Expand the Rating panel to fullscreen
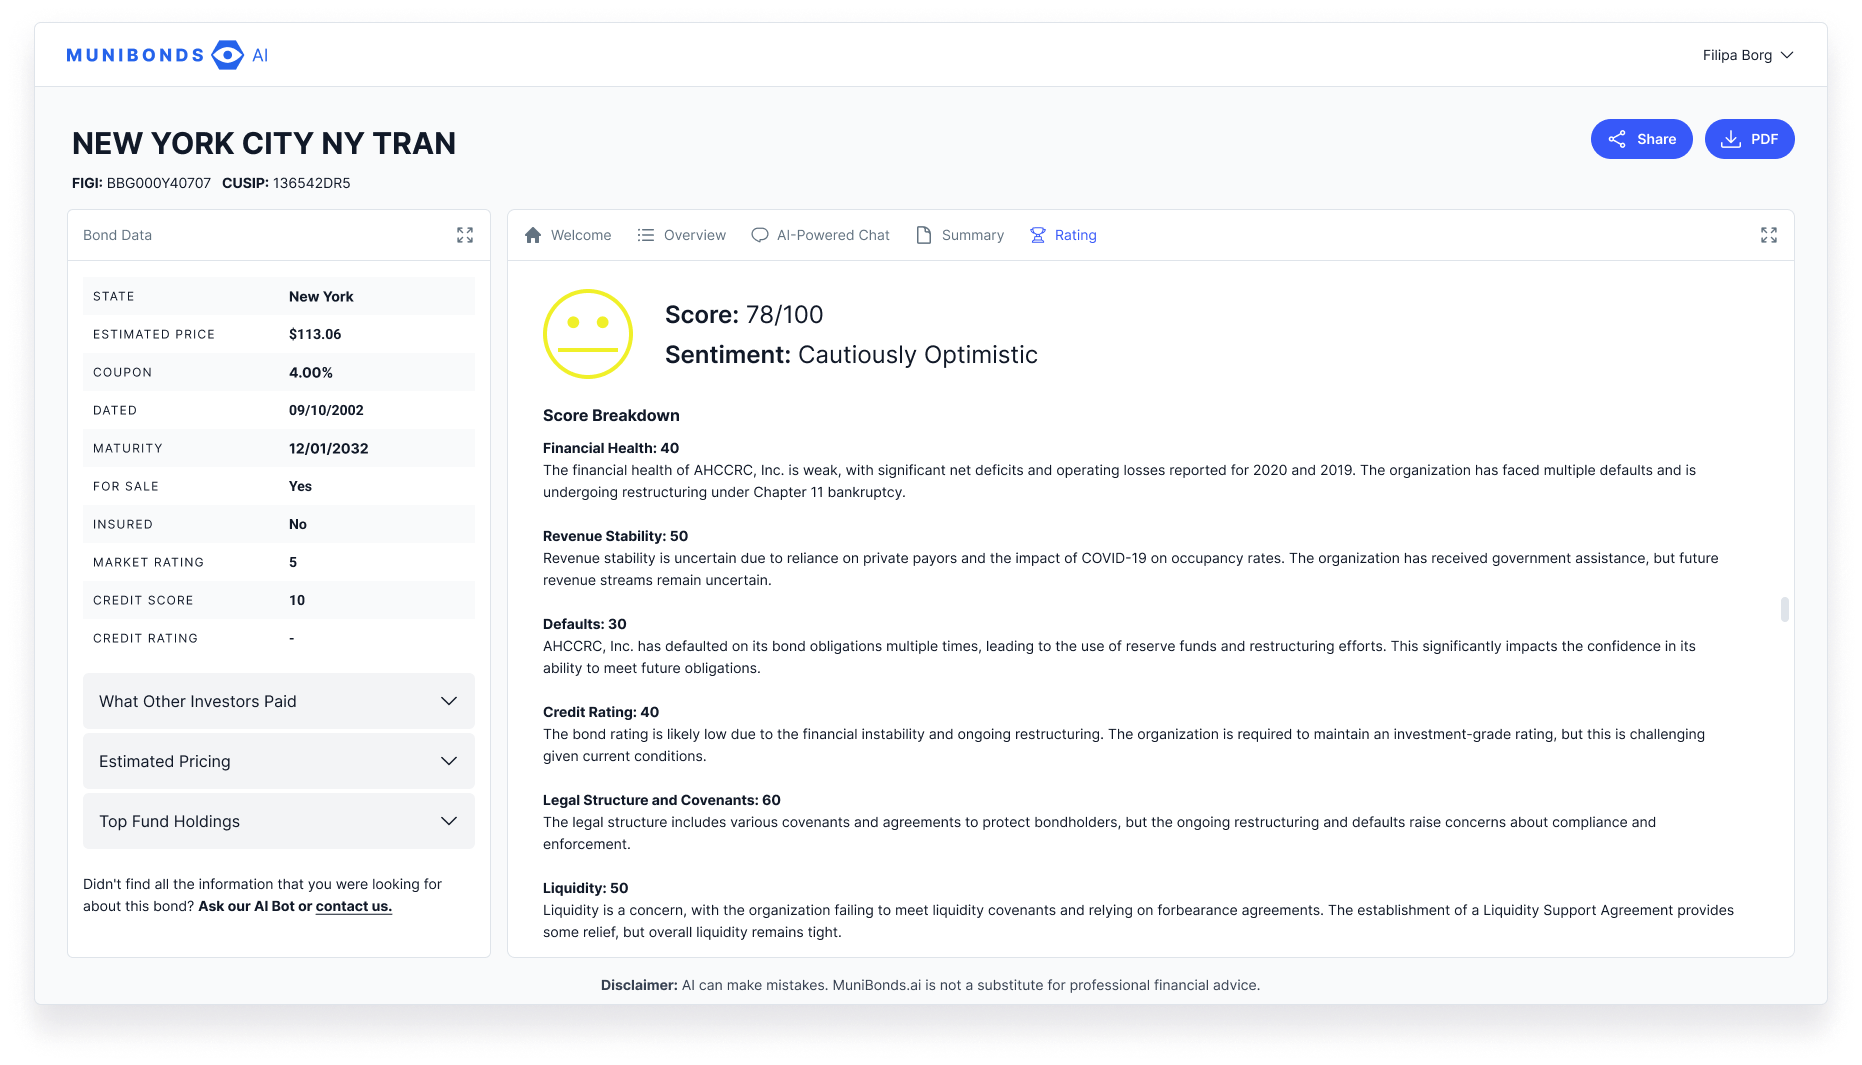Screen dimensions: 1862x1065 click(1769, 235)
